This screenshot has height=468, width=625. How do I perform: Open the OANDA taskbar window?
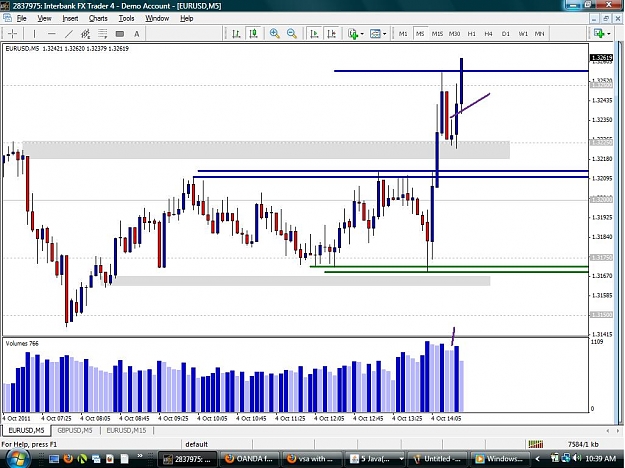click(250, 459)
